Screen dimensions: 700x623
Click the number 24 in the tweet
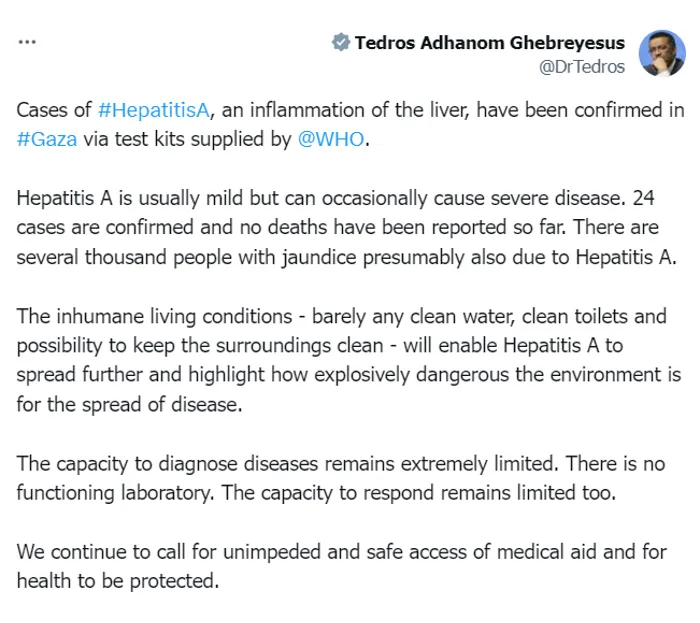643,198
